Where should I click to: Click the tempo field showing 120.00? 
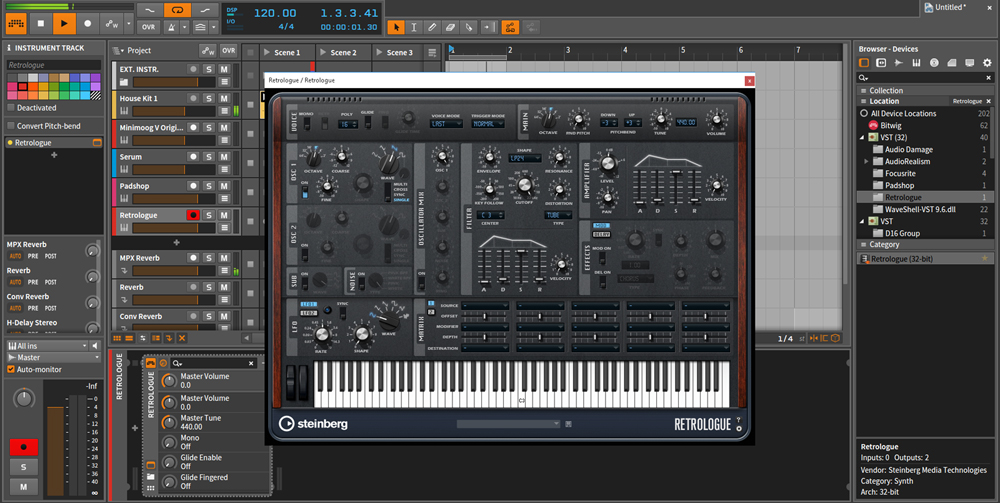274,13
